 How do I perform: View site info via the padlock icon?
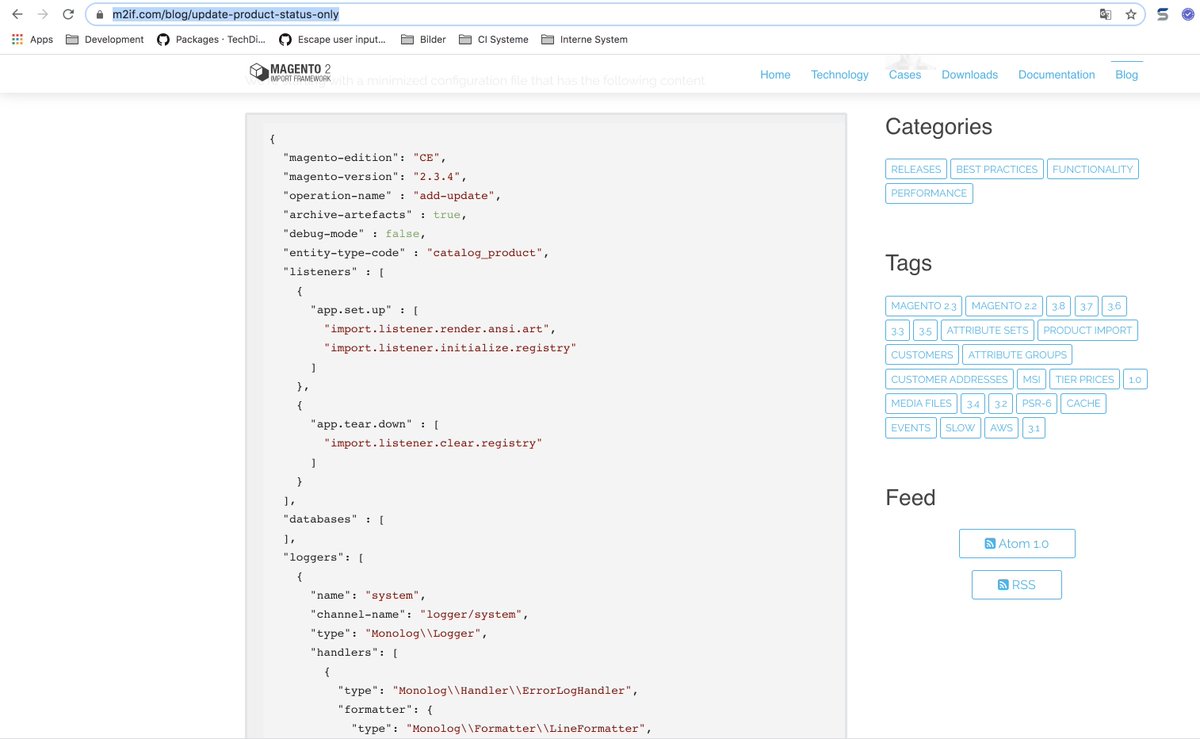pyautogui.click(x=100, y=15)
